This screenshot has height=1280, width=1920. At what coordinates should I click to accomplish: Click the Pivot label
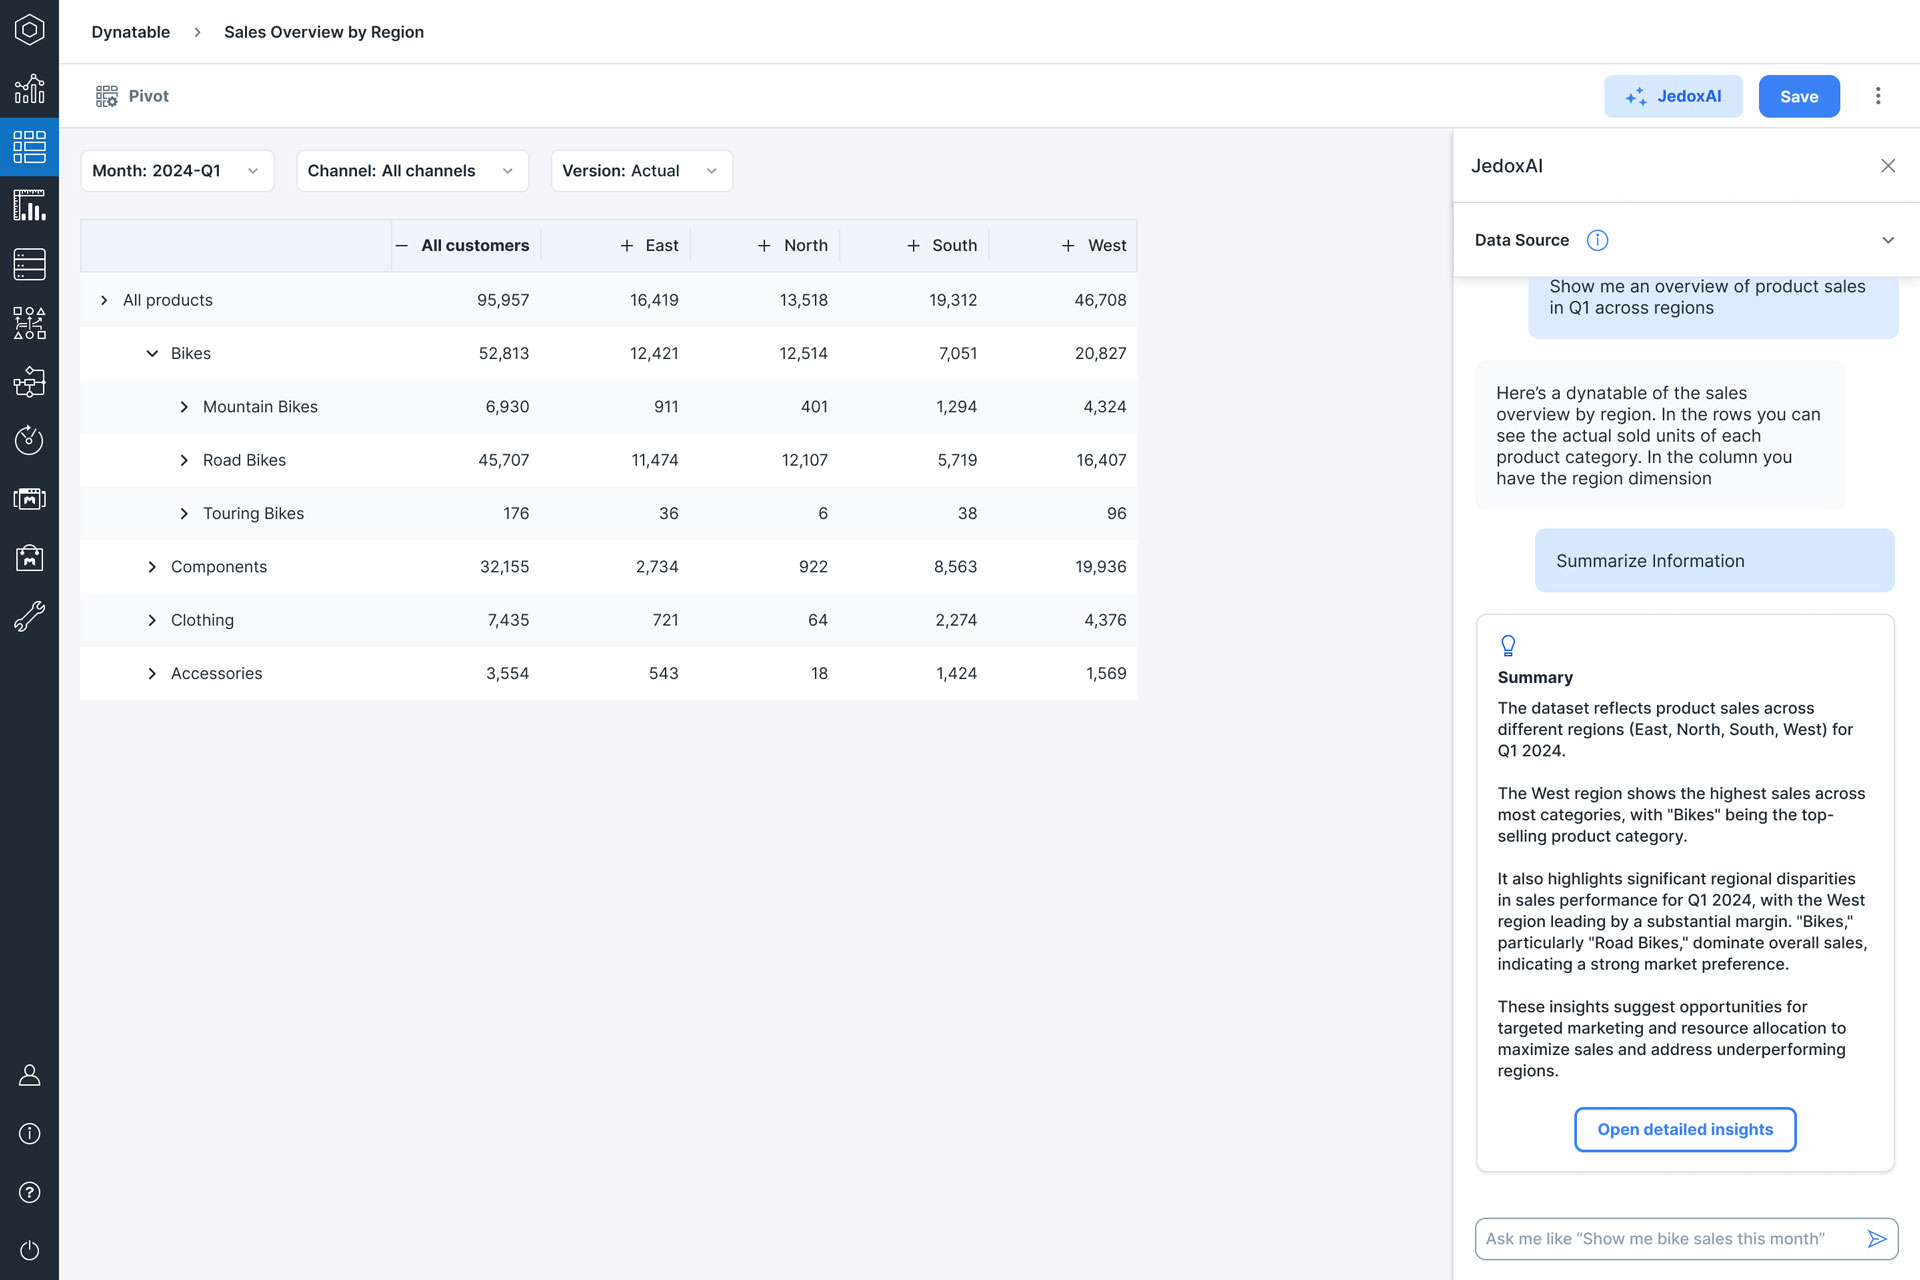click(149, 96)
